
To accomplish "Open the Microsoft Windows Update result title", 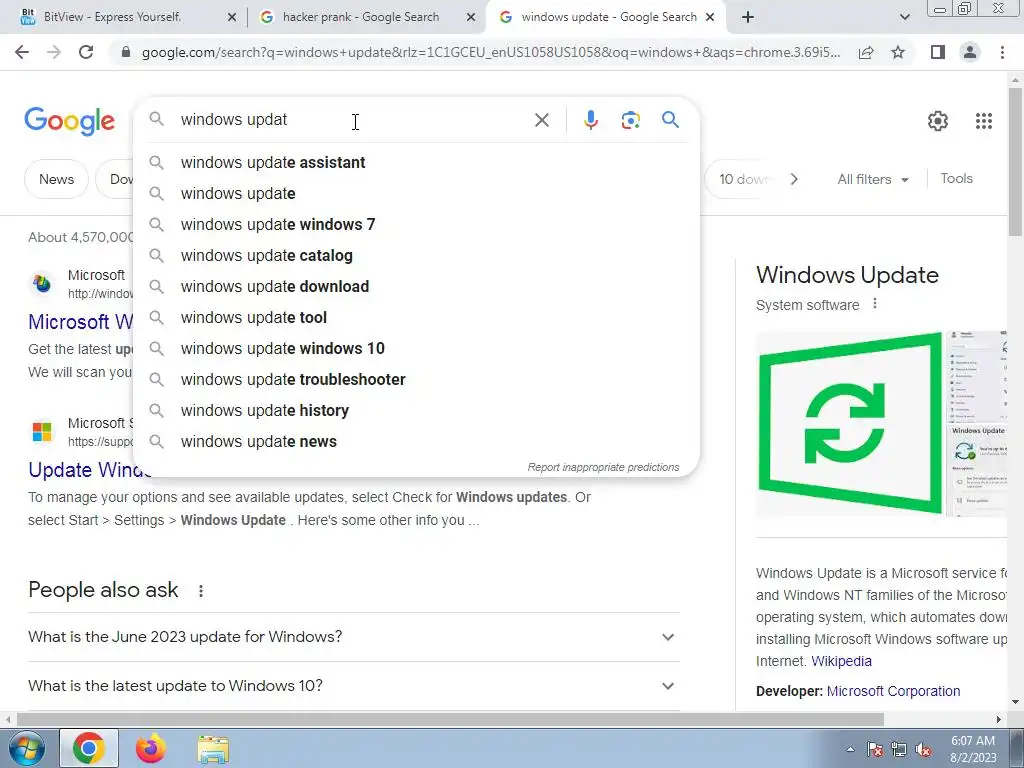I will [x=80, y=321].
